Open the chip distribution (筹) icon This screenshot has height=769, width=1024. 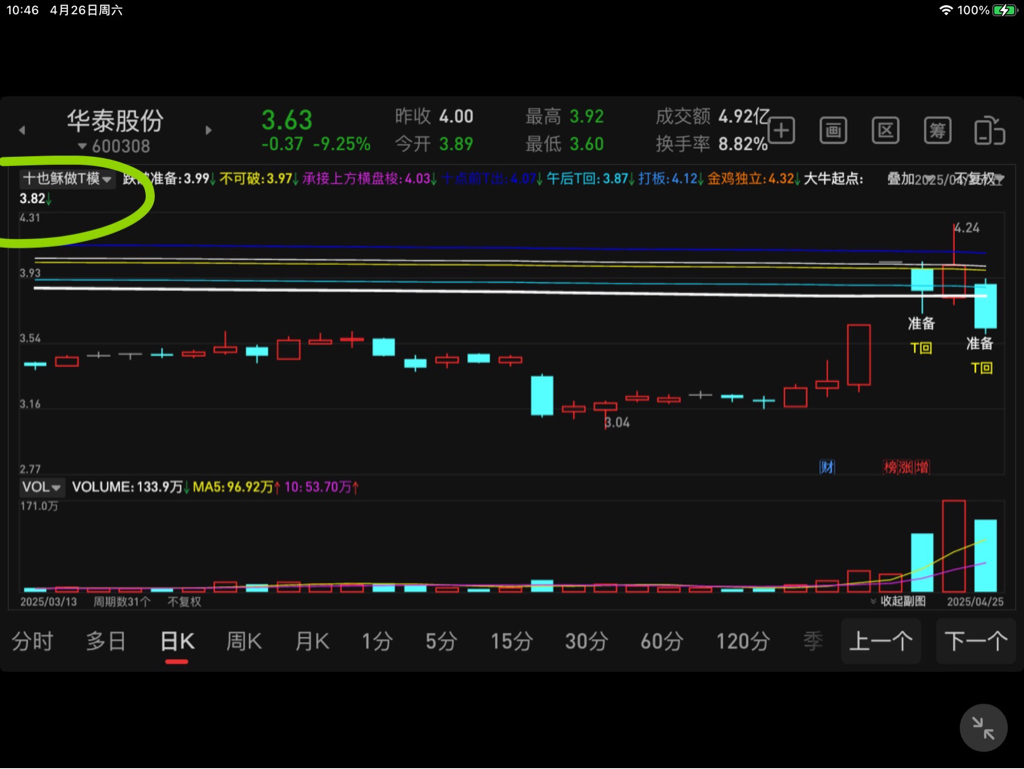click(x=938, y=131)
